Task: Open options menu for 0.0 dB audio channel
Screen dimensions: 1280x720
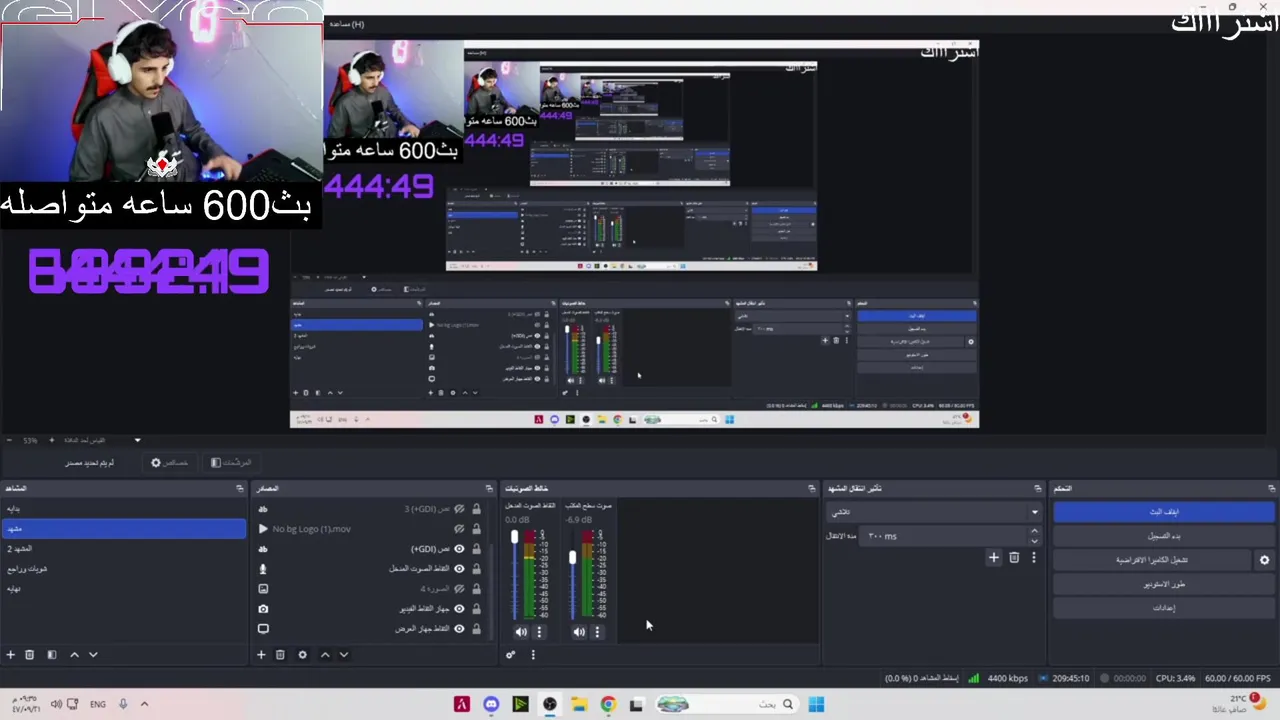Action: [539, 632]
